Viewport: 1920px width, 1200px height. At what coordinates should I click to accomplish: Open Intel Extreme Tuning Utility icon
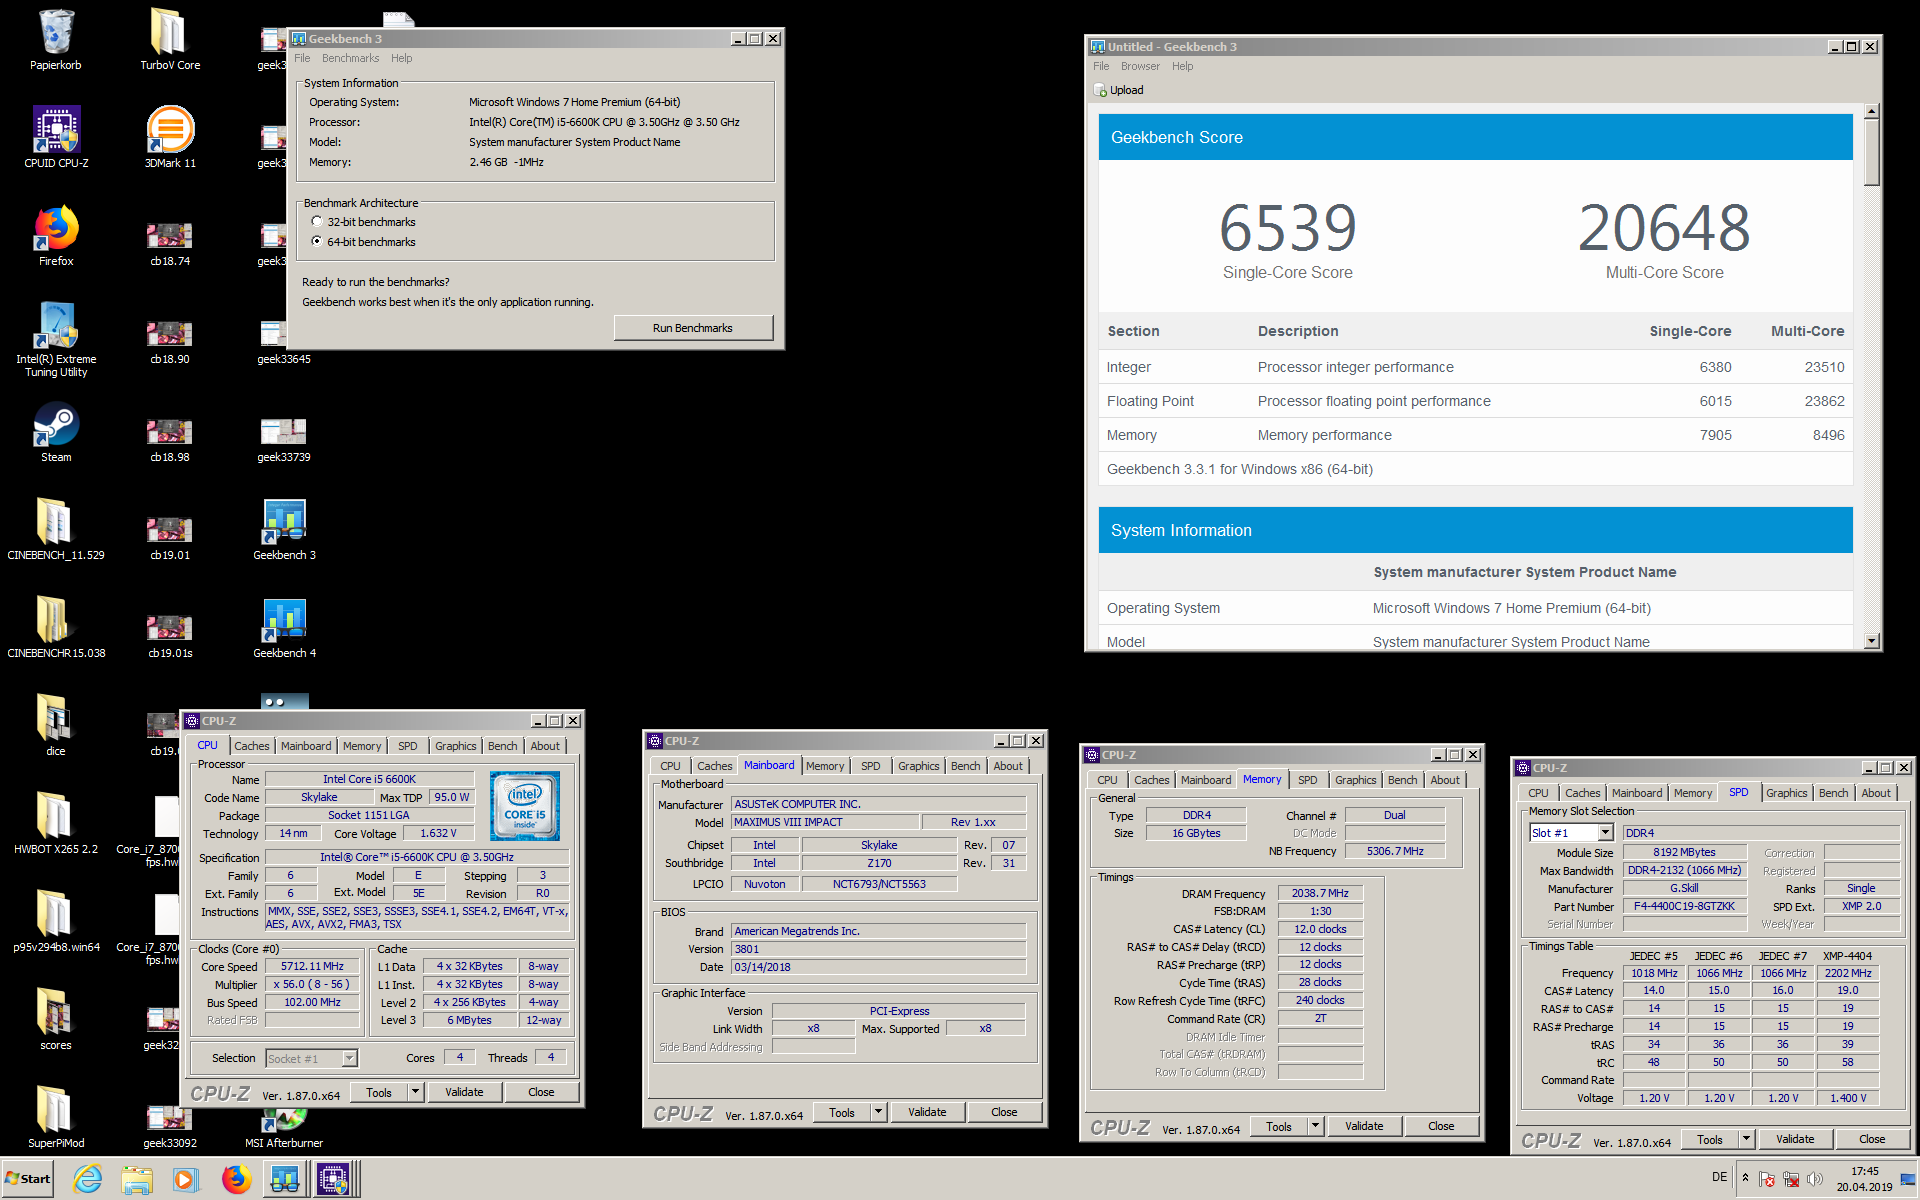(56, 340)
